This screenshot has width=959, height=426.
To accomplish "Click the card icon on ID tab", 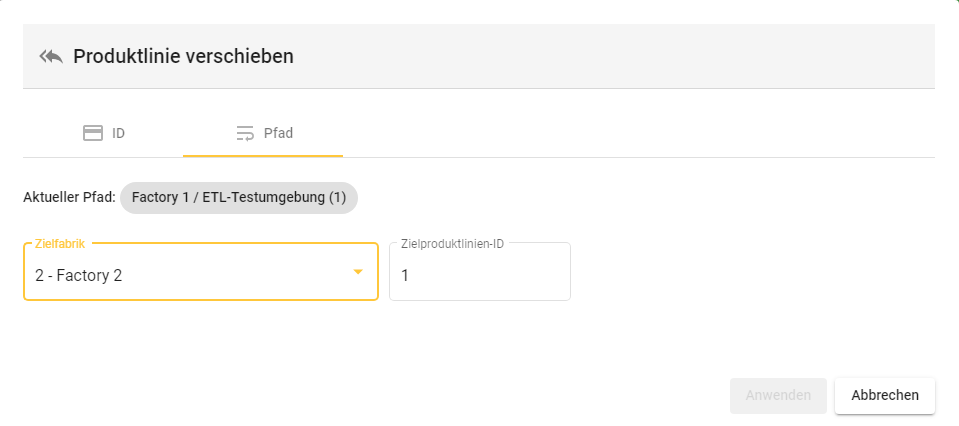I will (93, 133).
